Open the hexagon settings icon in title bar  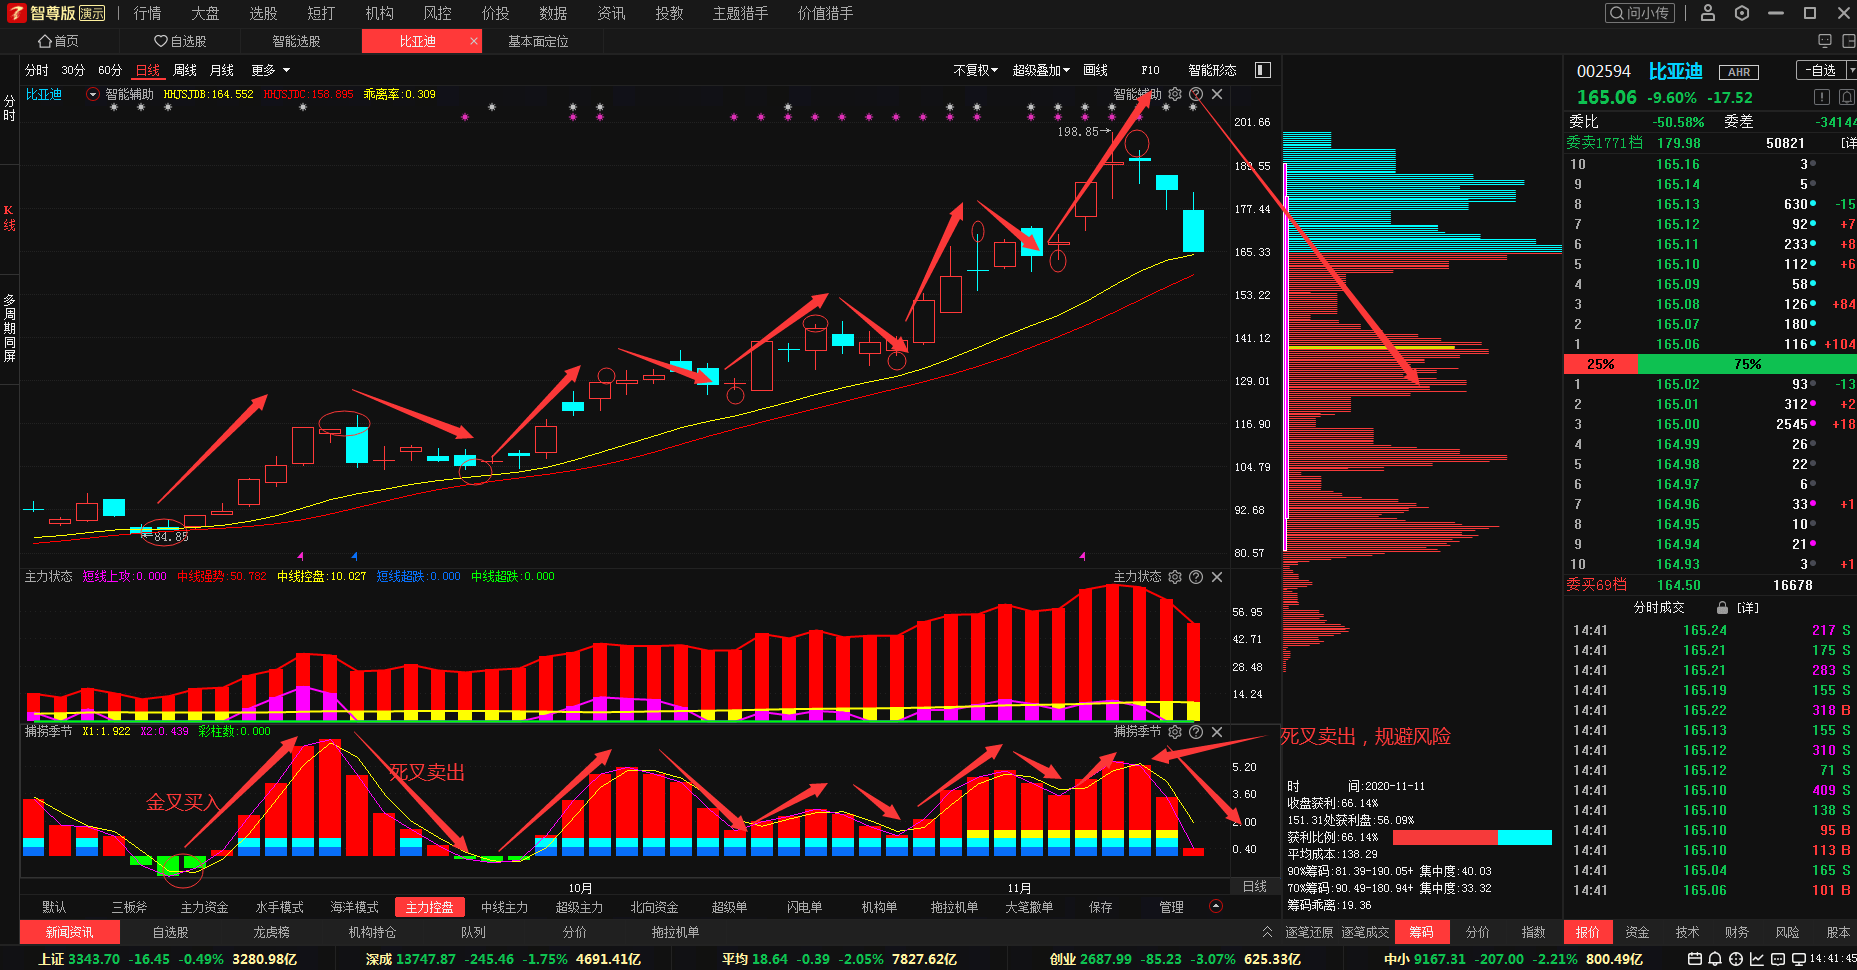point(1742,13)
